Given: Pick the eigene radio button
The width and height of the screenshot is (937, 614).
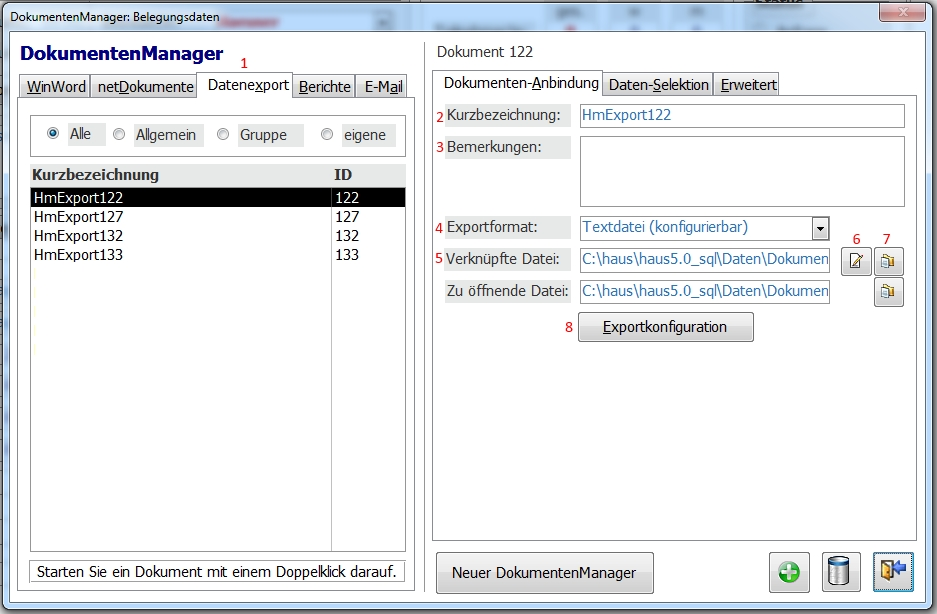Looking at the screenshot, I should pos(326,134).
